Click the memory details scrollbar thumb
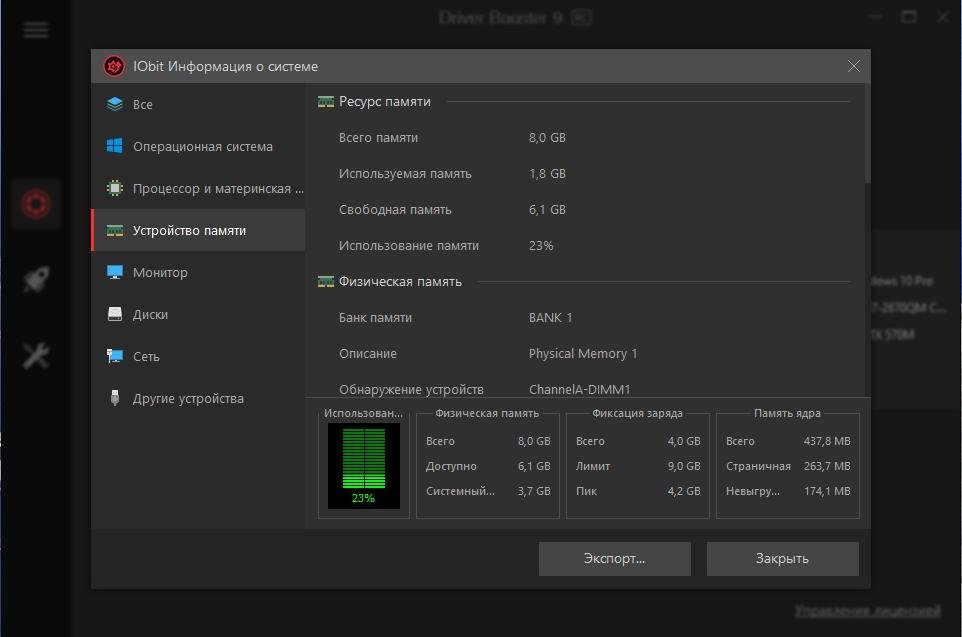The image size is (962, 637). (x=867, y=133)
